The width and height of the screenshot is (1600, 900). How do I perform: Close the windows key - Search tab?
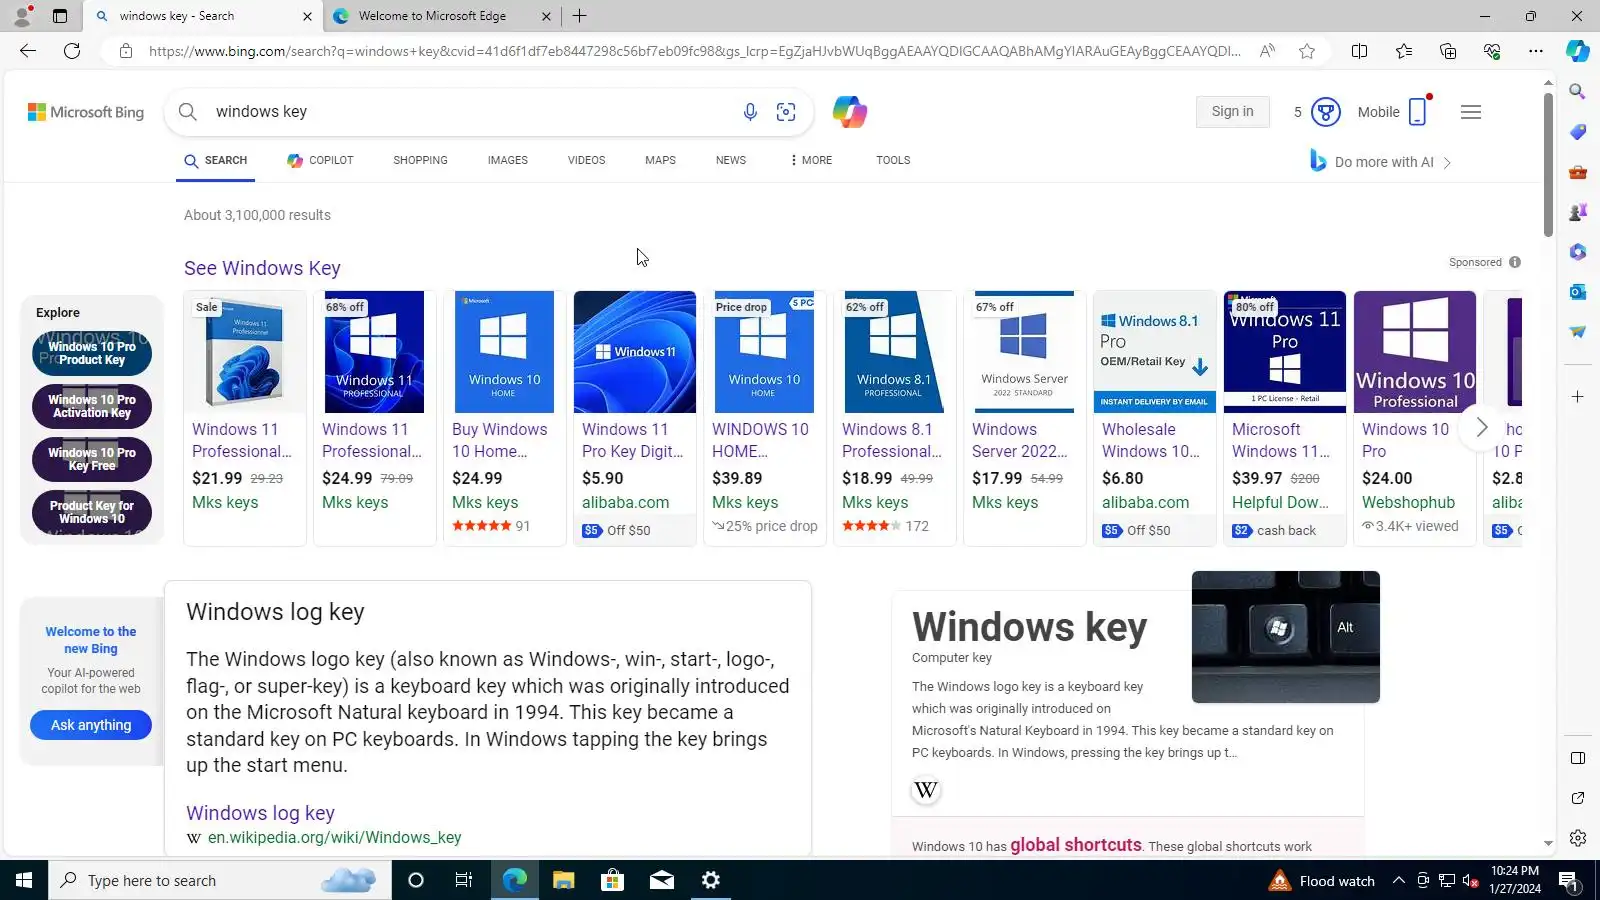(307, 16)
